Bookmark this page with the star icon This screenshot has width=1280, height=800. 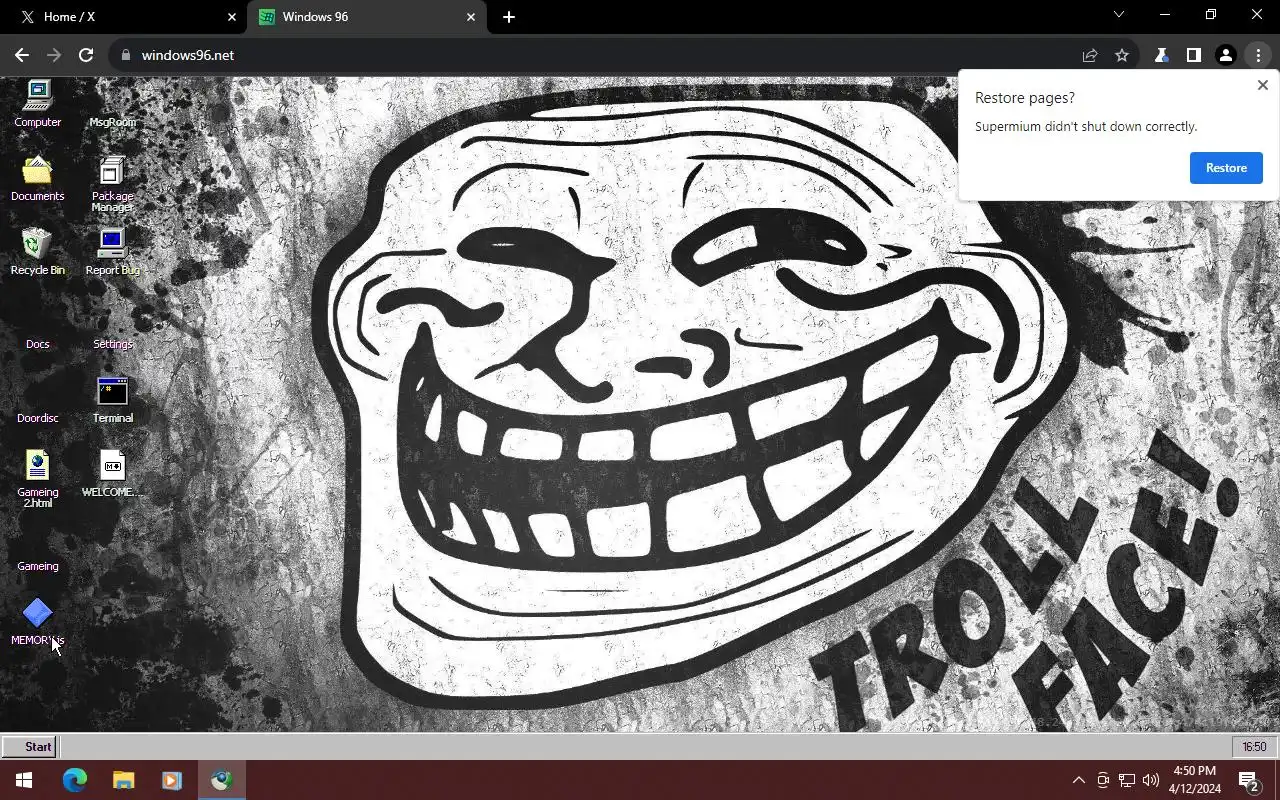1122,55
